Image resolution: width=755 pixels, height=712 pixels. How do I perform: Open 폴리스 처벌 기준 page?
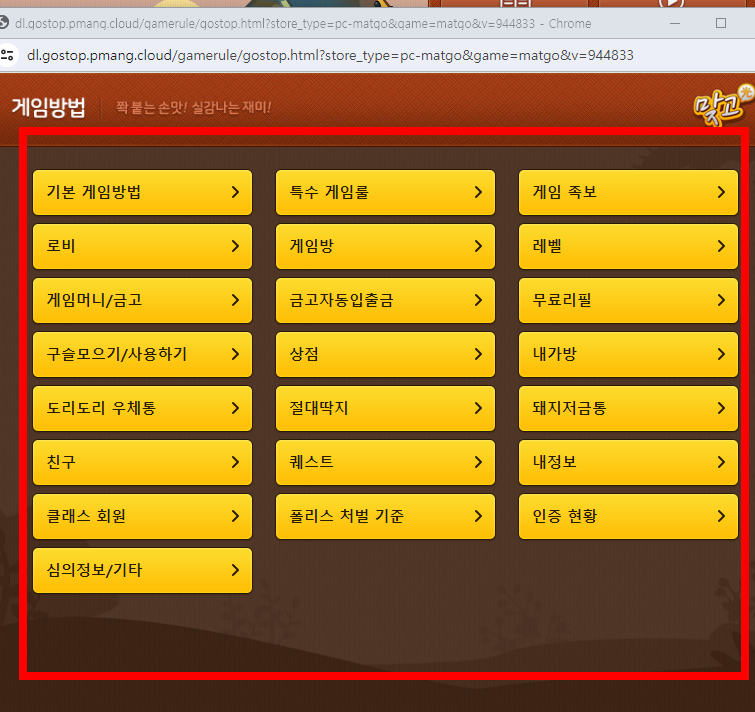click(385, 516)
